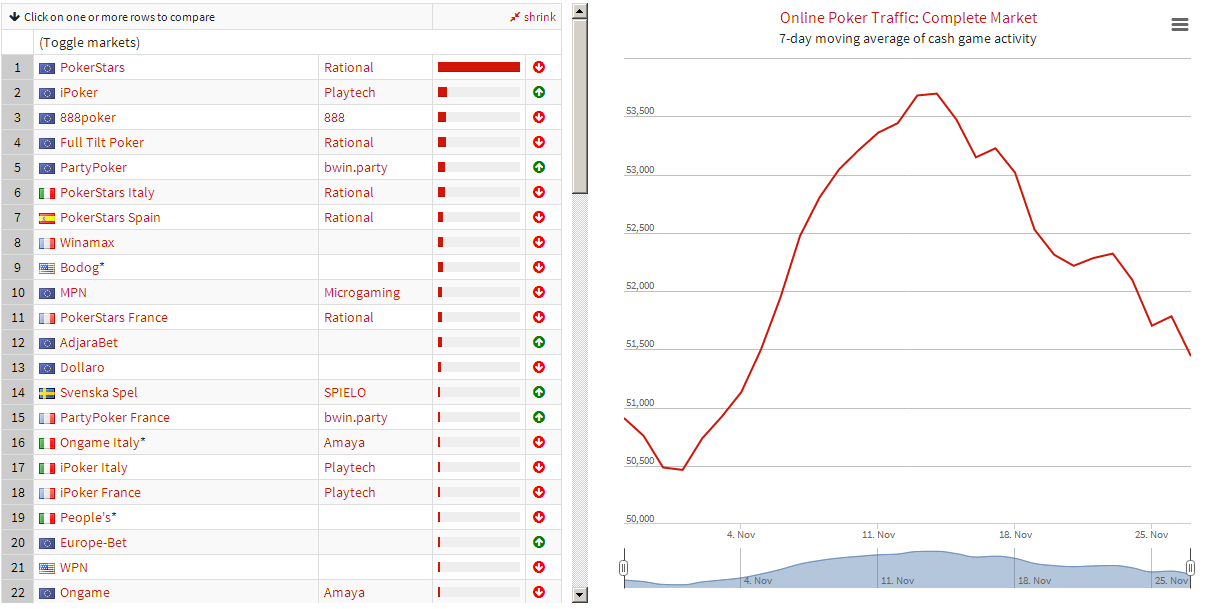Open the Microgaming network link
This screenshot has width=1208, height=609.
point(362,292)
